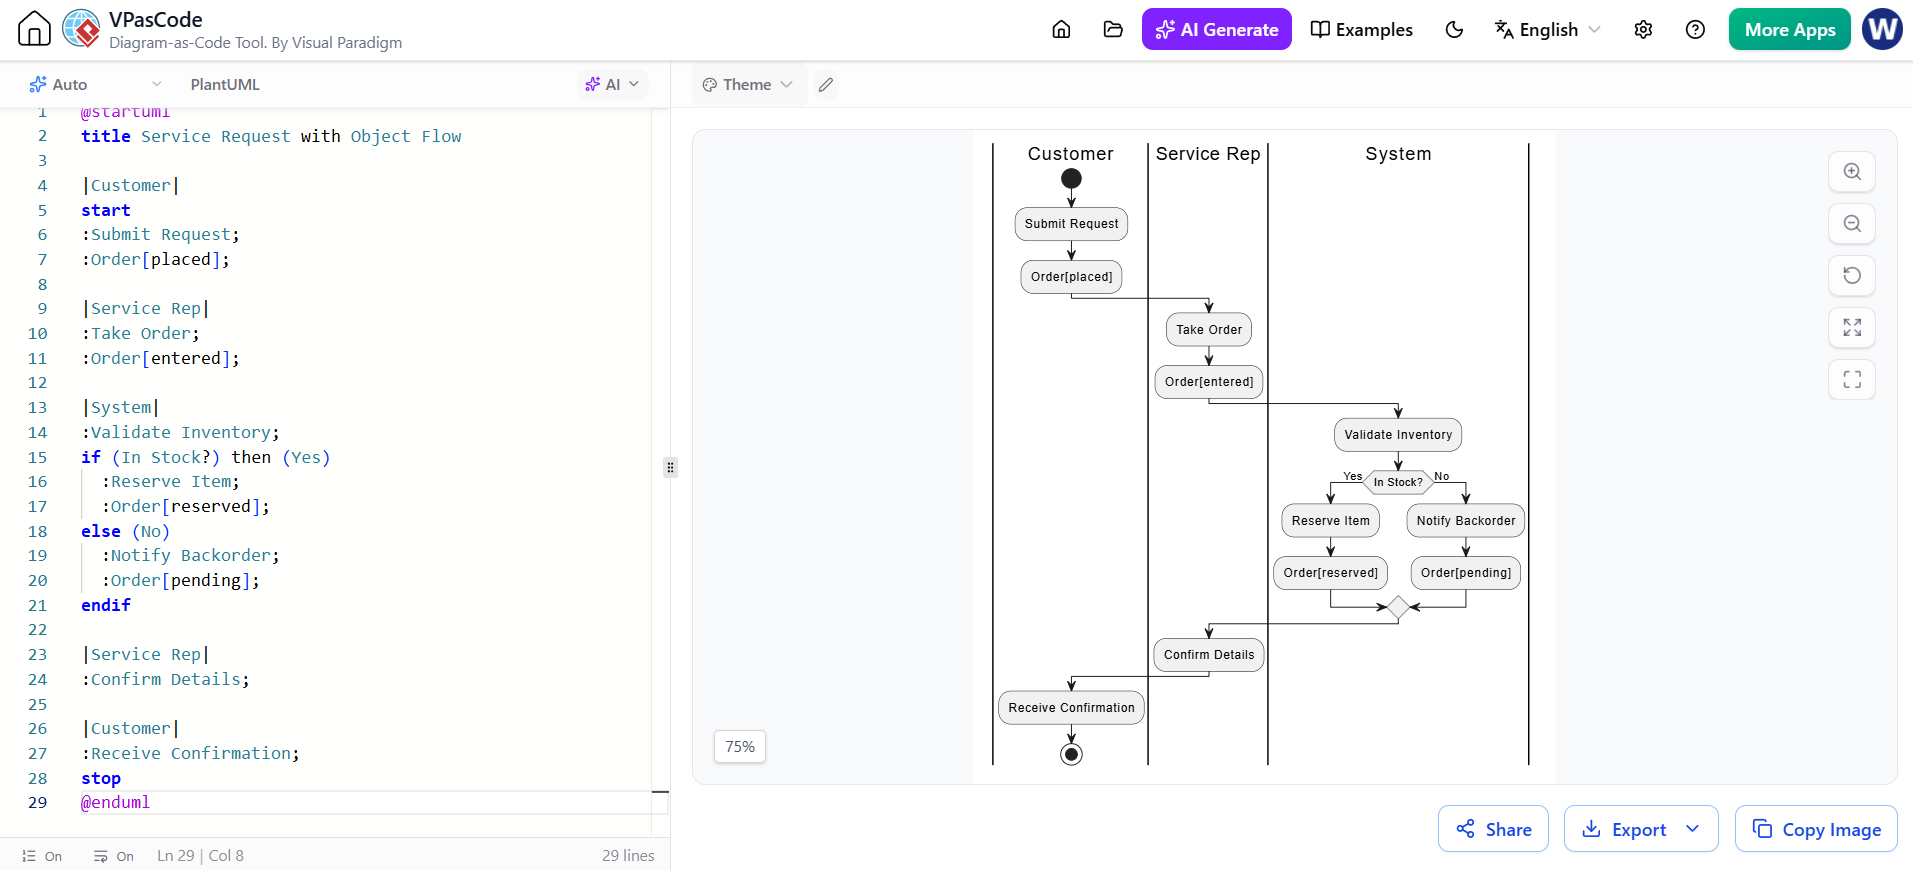Click the '@enduml' code line
The image size is (1913, 870).
[x=115, y=802]
